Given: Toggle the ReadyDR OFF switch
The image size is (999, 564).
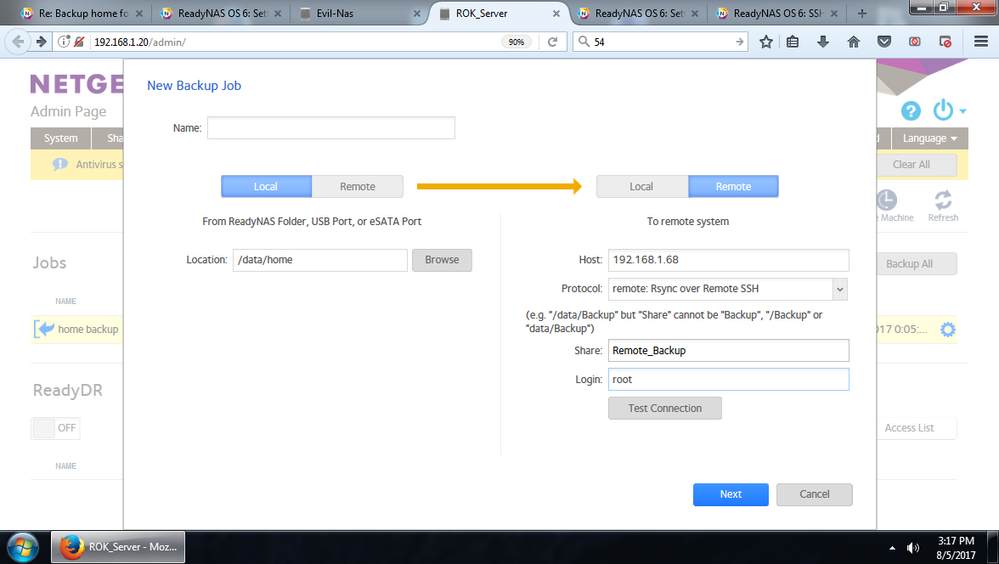Looking at the screenshot, I should 55,428.
